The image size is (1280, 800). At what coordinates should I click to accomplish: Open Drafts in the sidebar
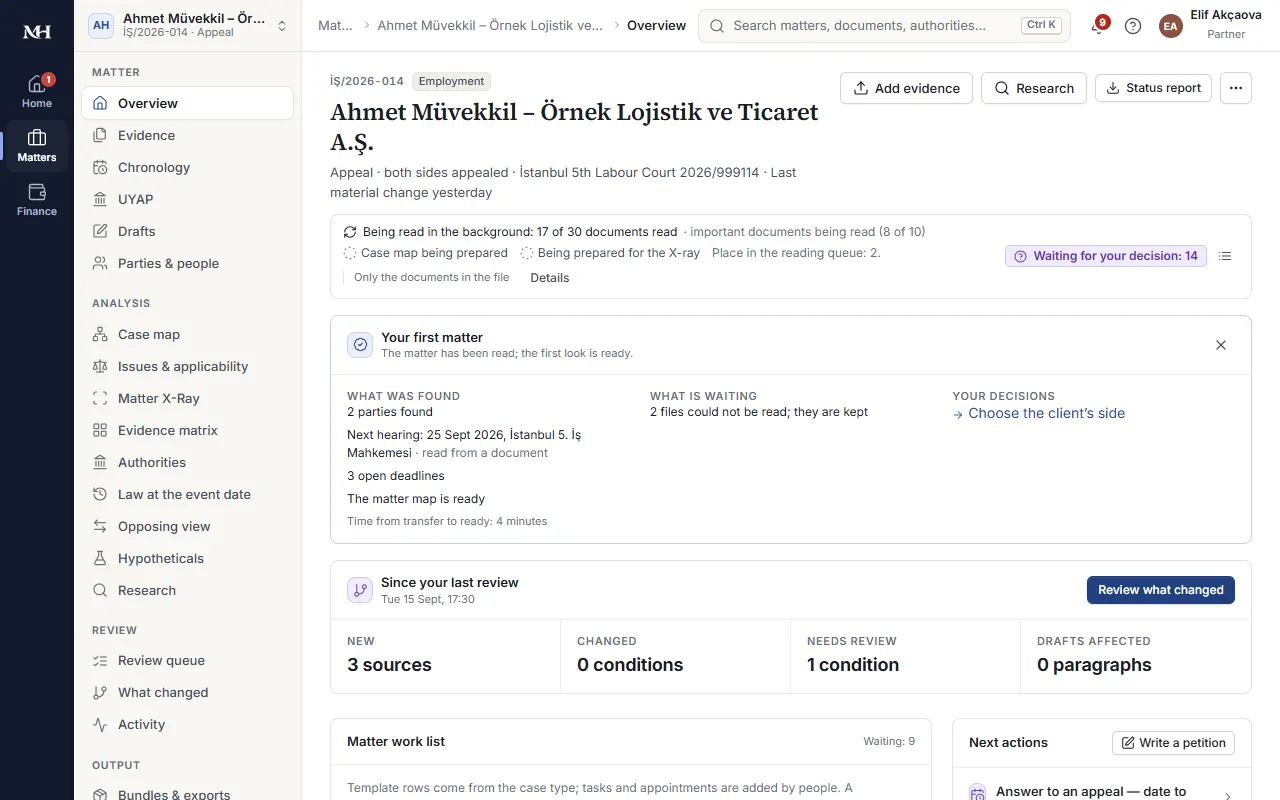tap(187, 231)
